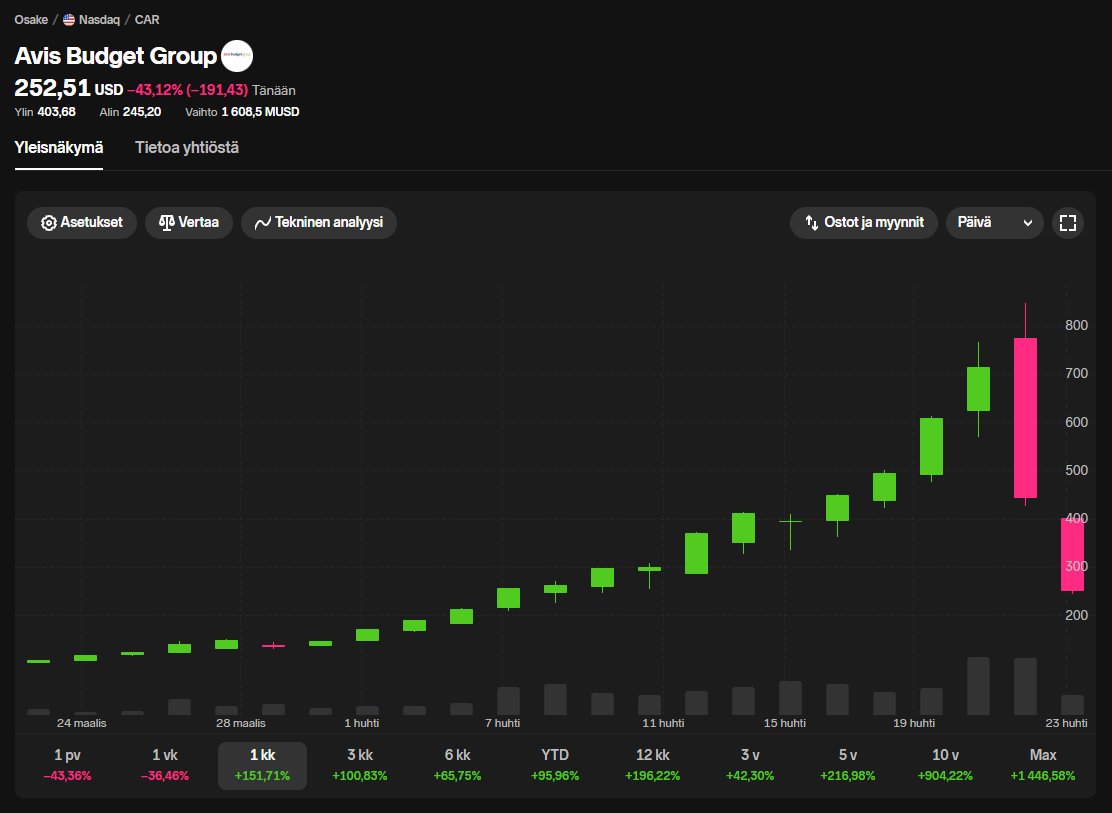Viewport: 1112px width, 813px height.
Task: Click the 15 huhti date label
Action: (785, 723)
